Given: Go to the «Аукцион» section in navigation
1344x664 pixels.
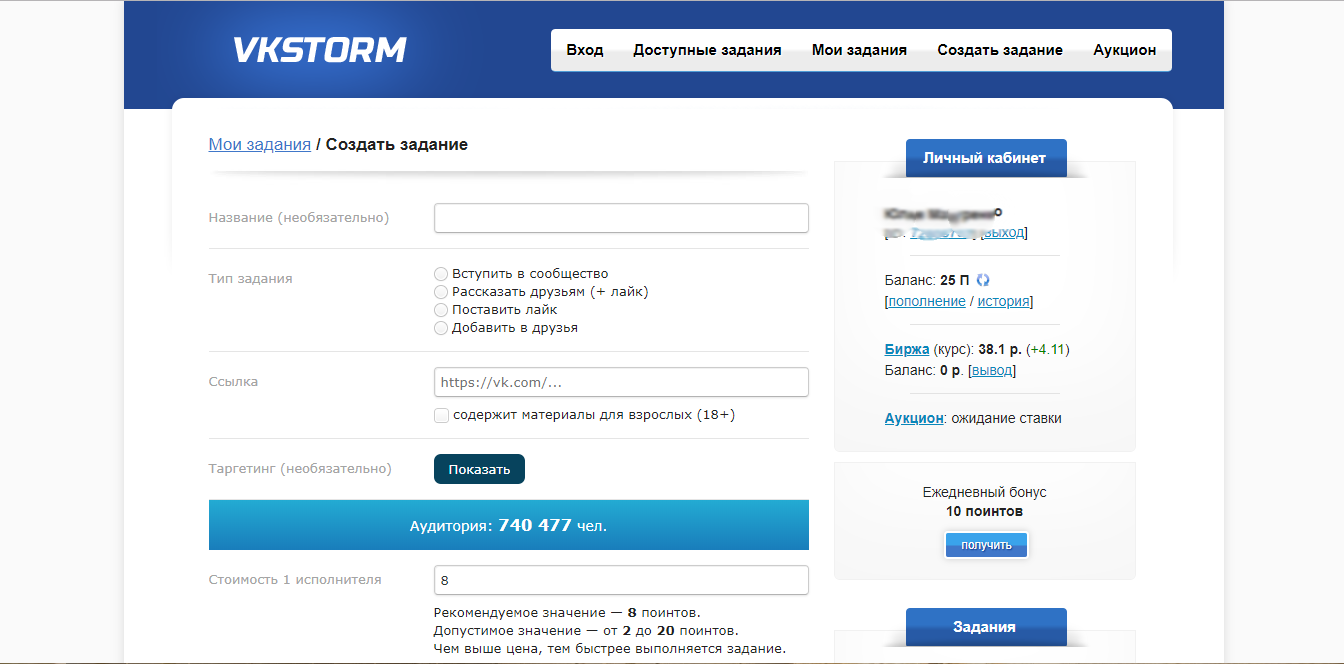Looking at the screenshot, I should (1124, 49).
